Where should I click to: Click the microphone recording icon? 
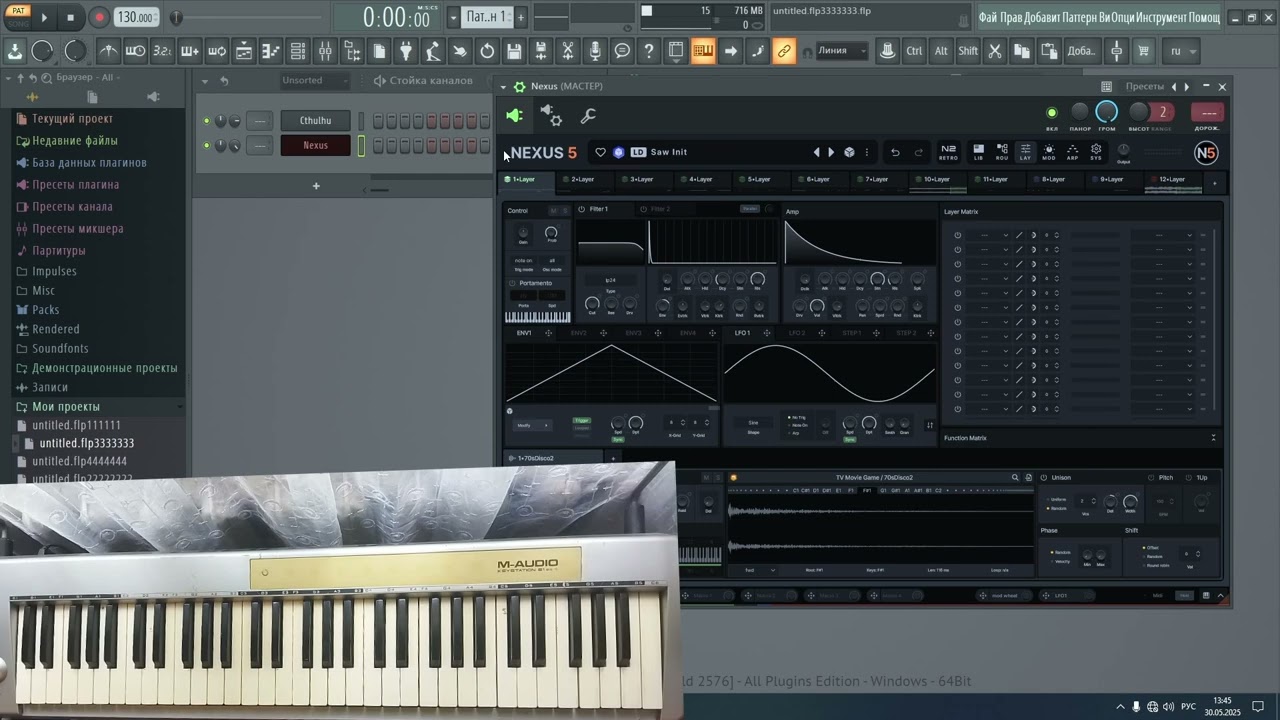pos(595,51)
